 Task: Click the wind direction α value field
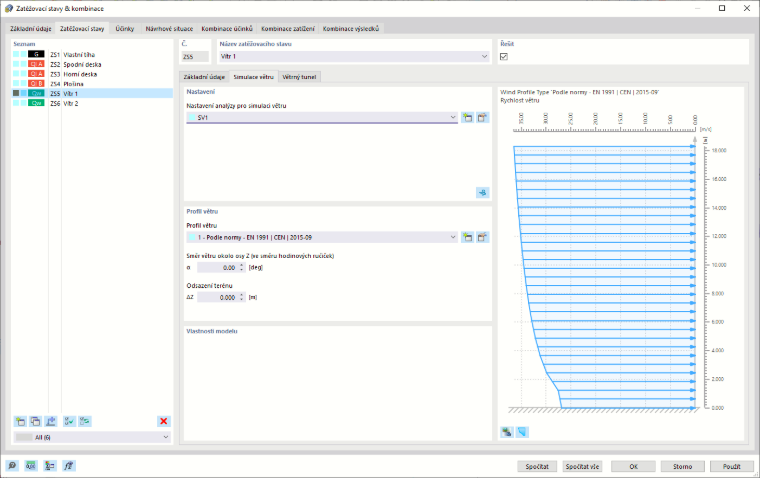218,268
